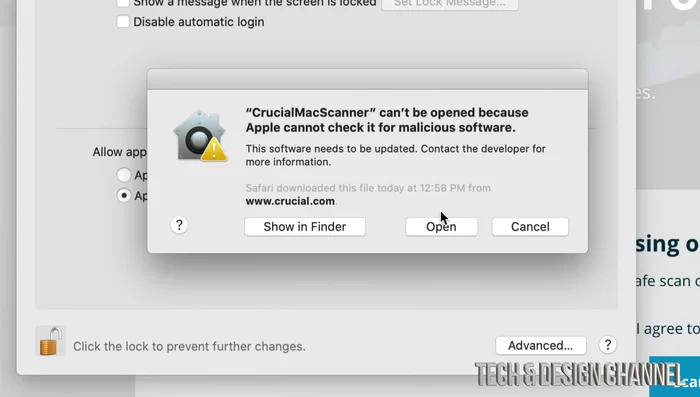Click the blue scan button behind window
The width and height of the screenshot is (700, 397).
675,376
